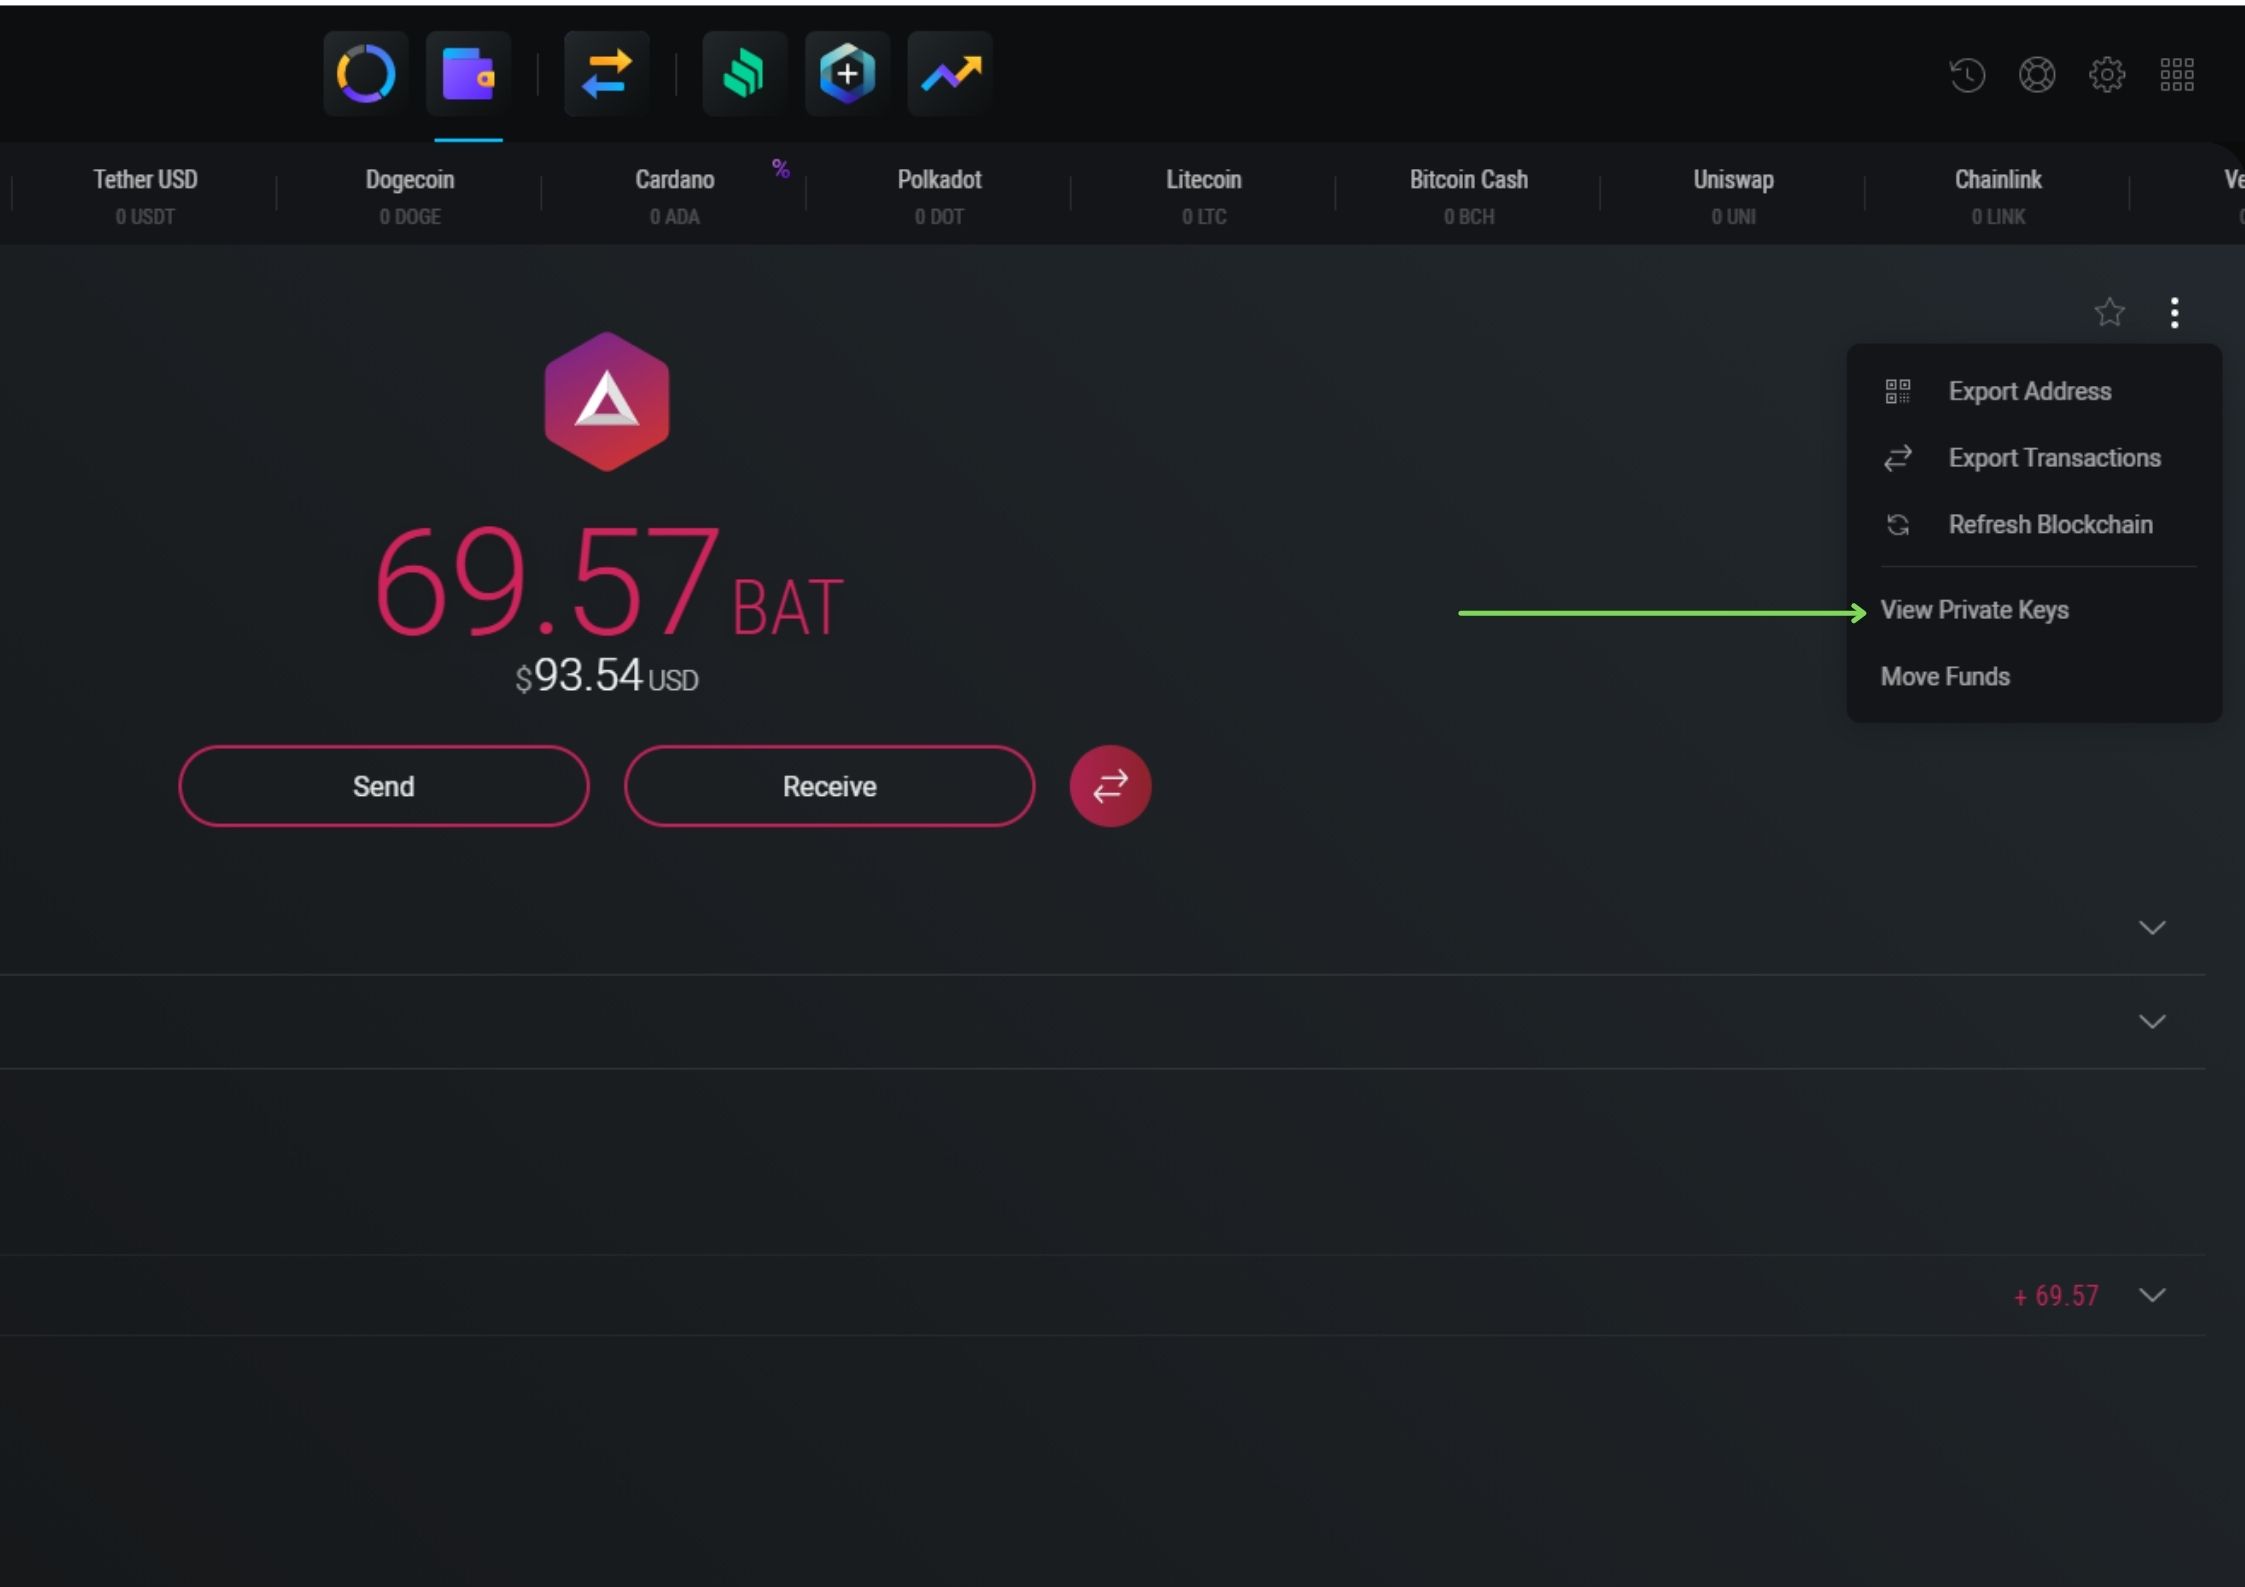This screenshot has height=1587, width=2245.
Task: Select the Wallet icon in top bar
Action: (468, 74)
